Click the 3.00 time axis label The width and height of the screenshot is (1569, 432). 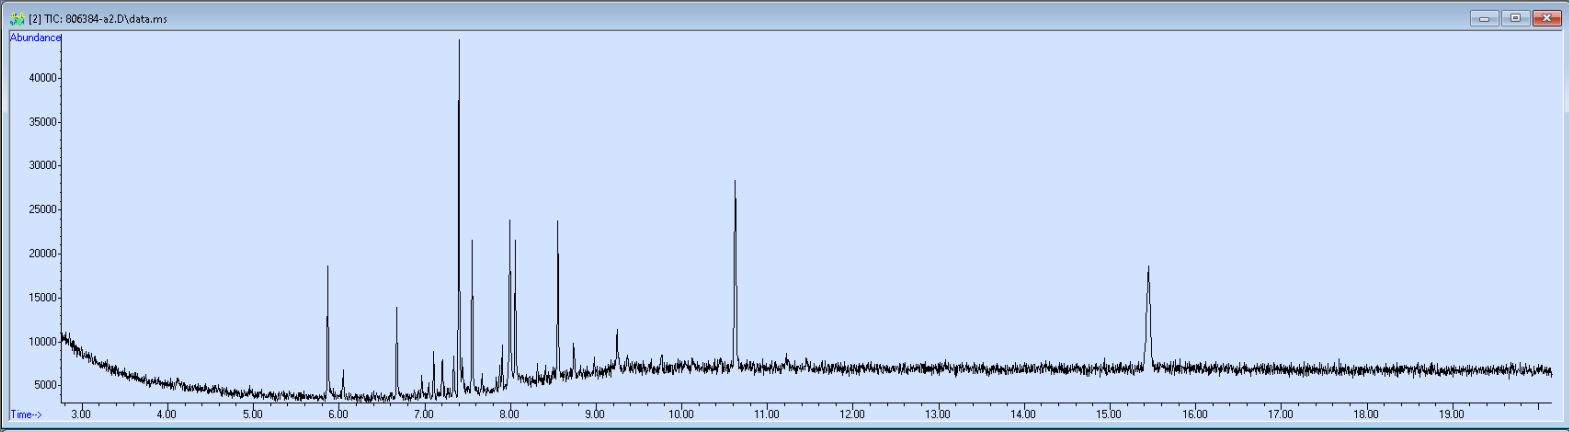click(x=81, y=414)
